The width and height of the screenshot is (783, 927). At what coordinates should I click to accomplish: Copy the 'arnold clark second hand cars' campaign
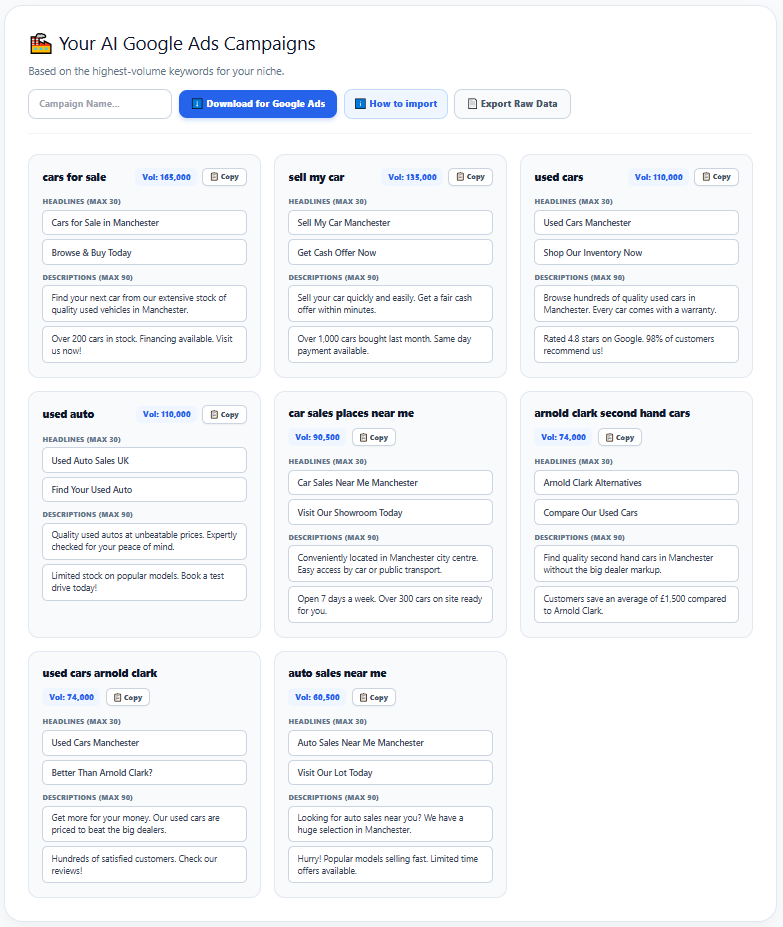(620, 437)
